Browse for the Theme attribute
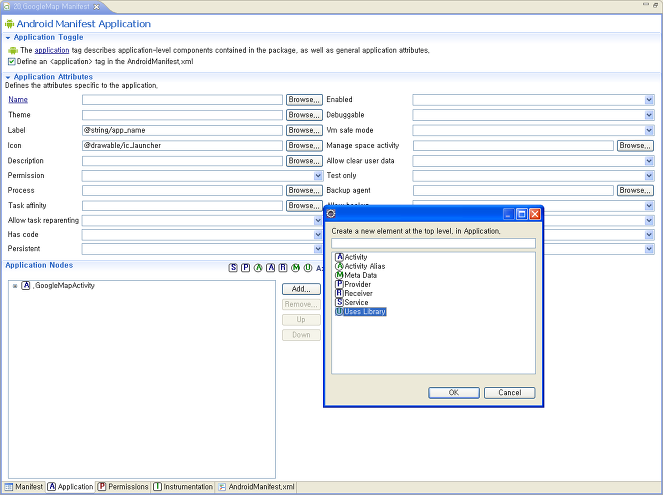Screen dimensions: 663x495 pyautogui.click(x=304, y=115)
